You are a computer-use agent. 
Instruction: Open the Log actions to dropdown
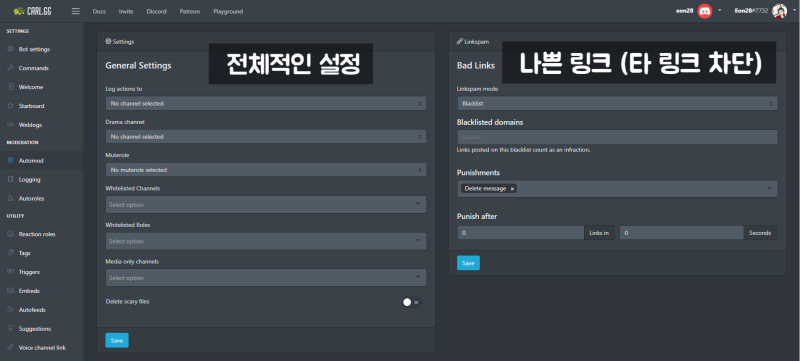(x=266, y=104)
